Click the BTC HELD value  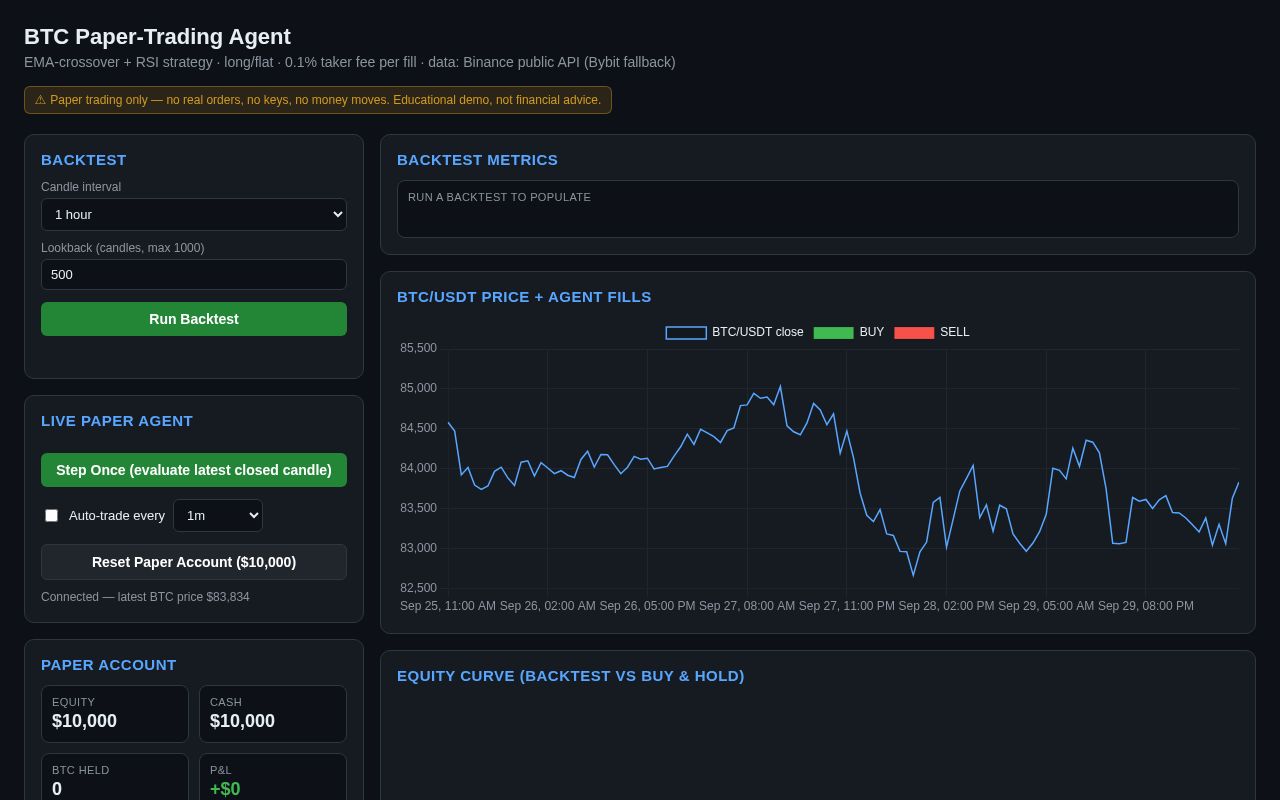57,789
